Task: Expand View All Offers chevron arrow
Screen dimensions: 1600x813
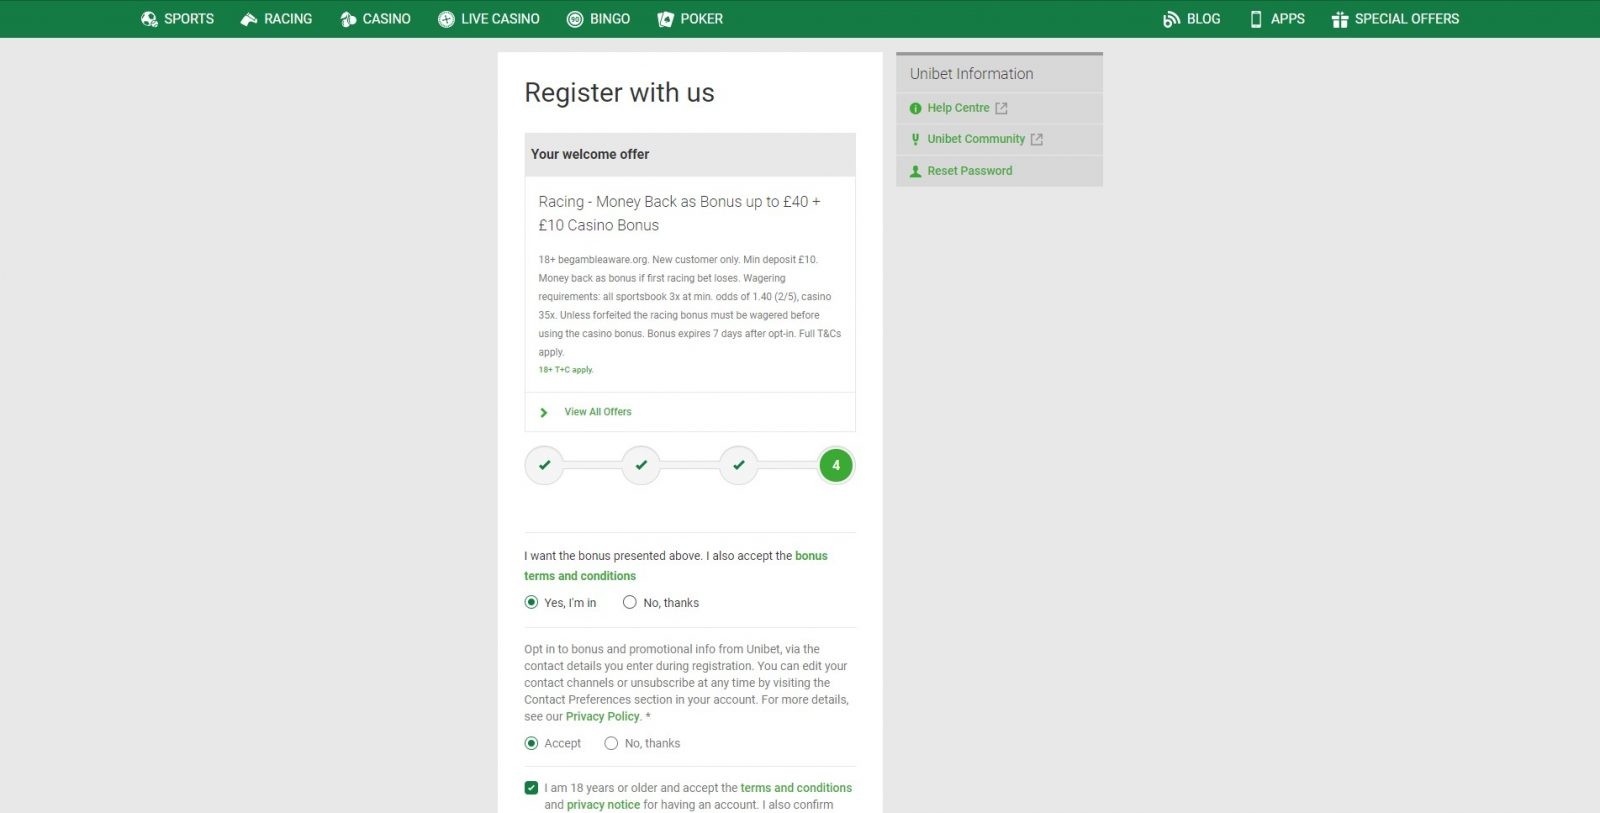Action: 544,412
